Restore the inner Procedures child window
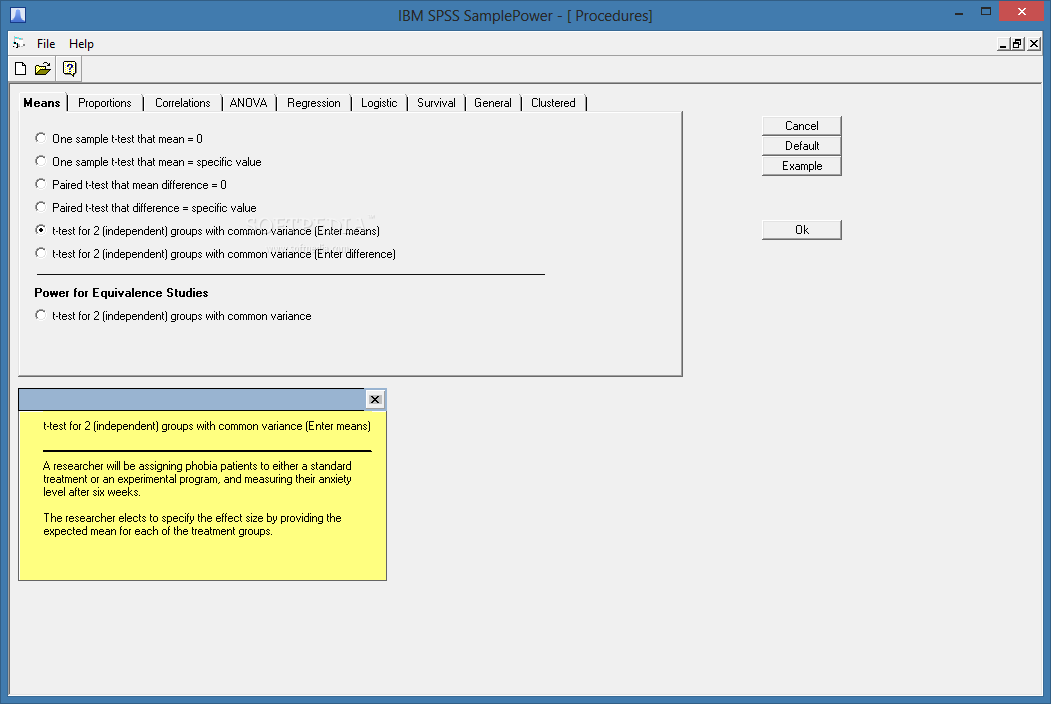The width and height of the screenshot is (1051, 704). tap(1017, 44)
